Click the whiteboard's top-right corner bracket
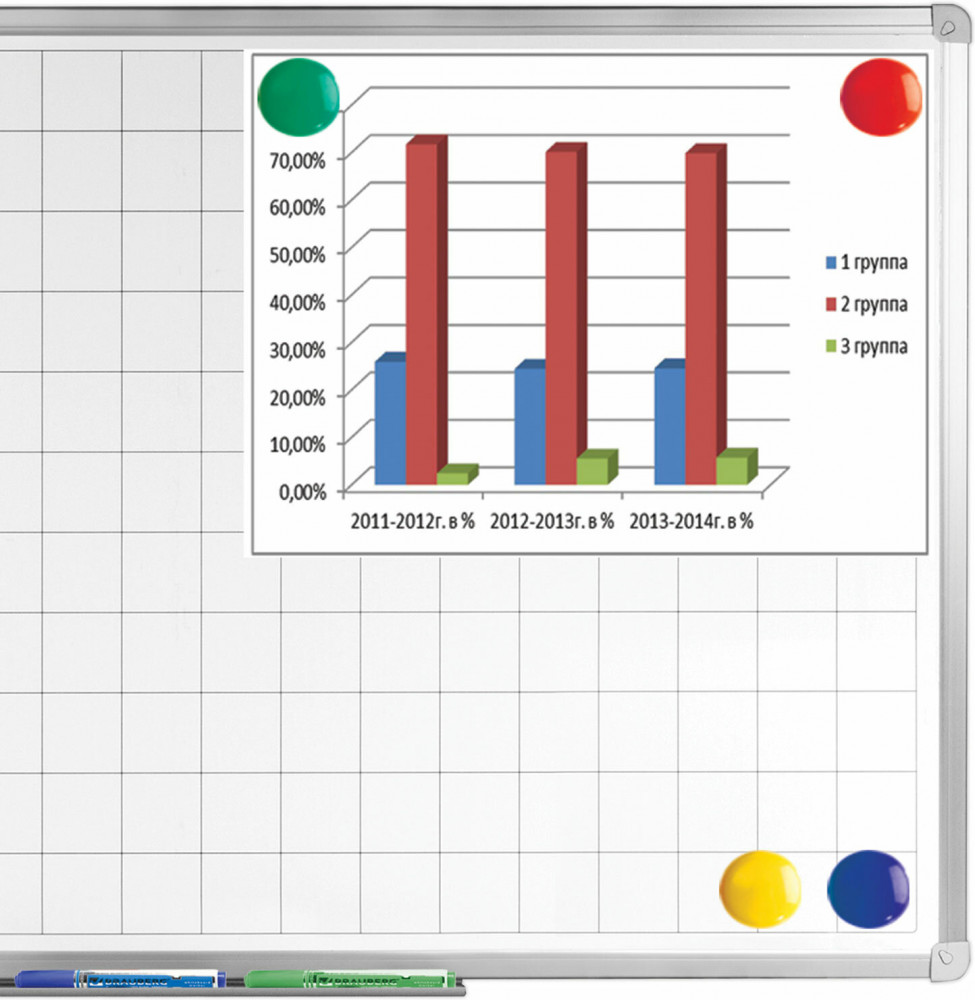975x1000 pixels. 951,24
